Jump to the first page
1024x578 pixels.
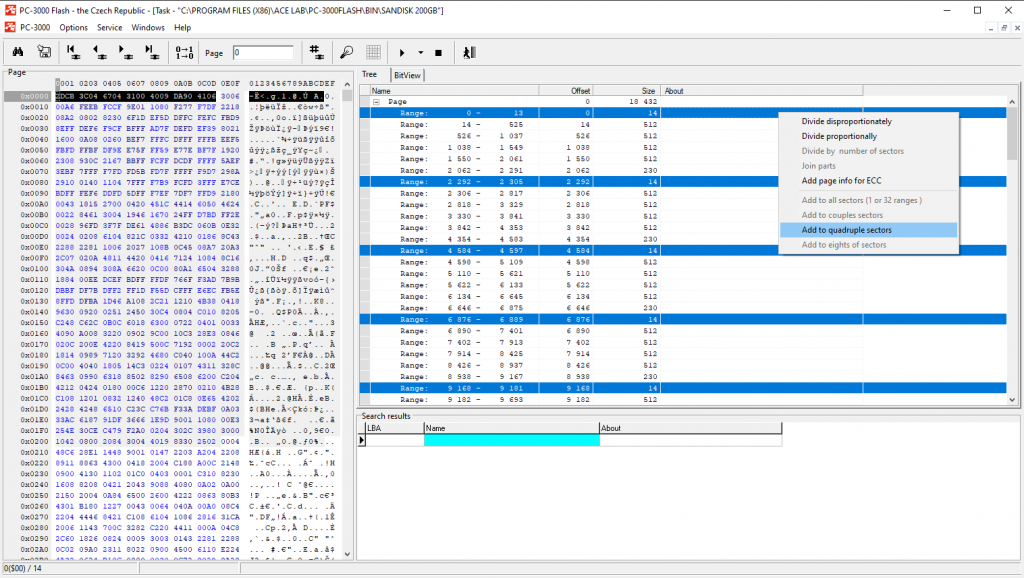[x=74, y=52]
